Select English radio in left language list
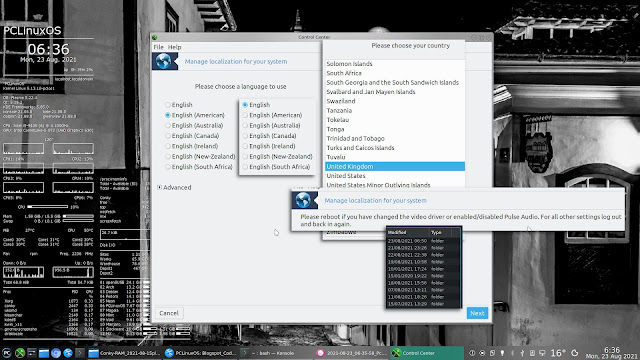The image size is (640, 360). [x=167, y=105]
